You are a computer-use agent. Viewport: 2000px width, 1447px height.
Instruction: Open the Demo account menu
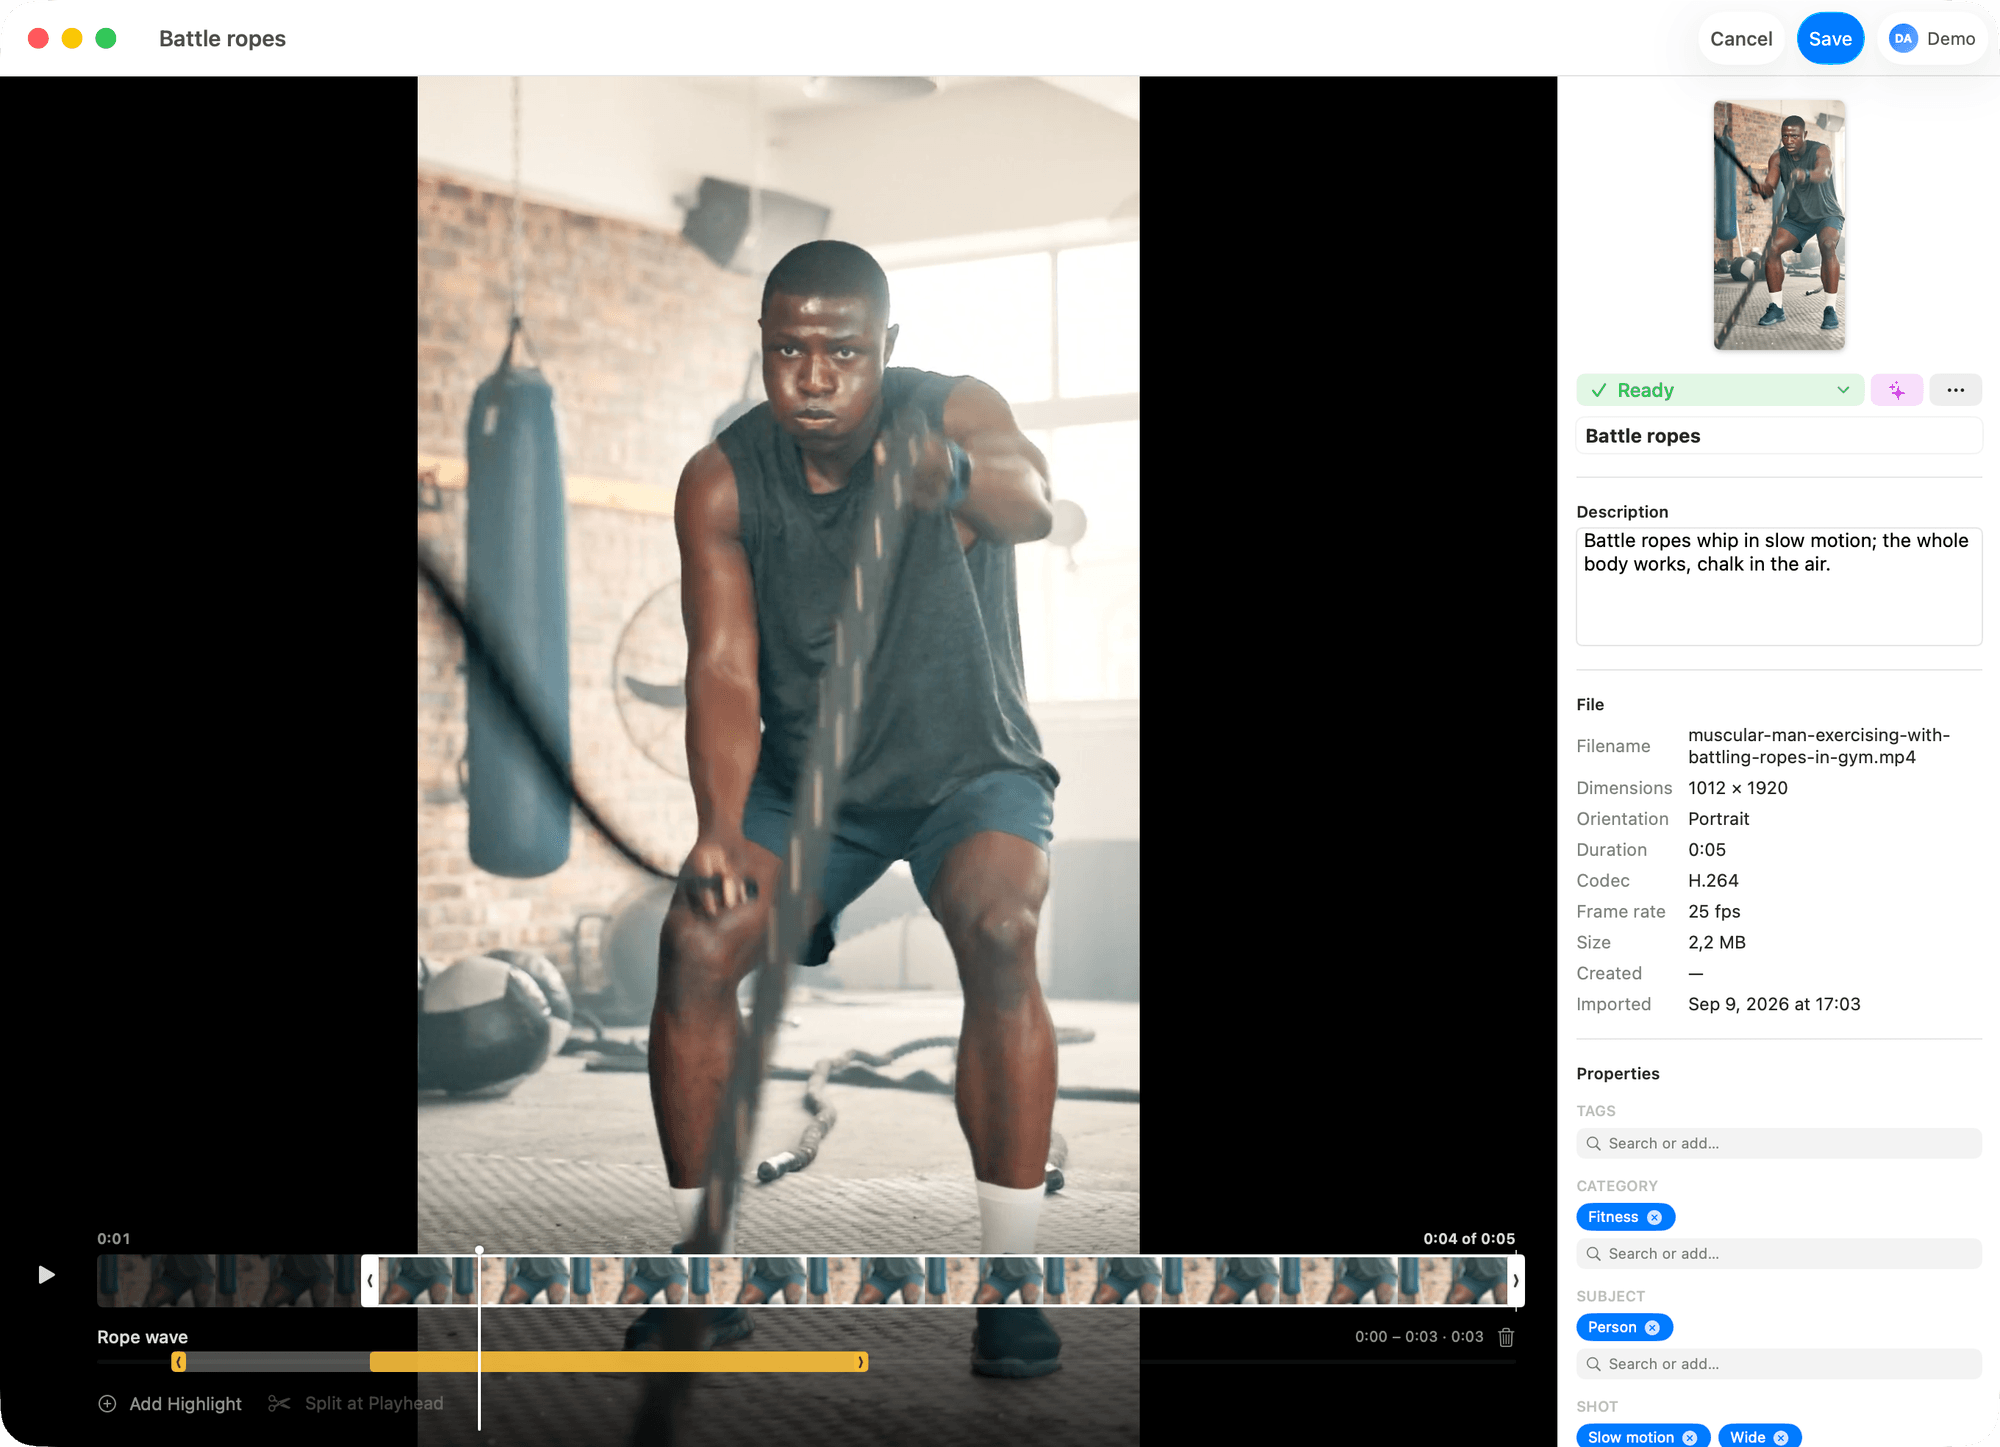[1932, 39]
